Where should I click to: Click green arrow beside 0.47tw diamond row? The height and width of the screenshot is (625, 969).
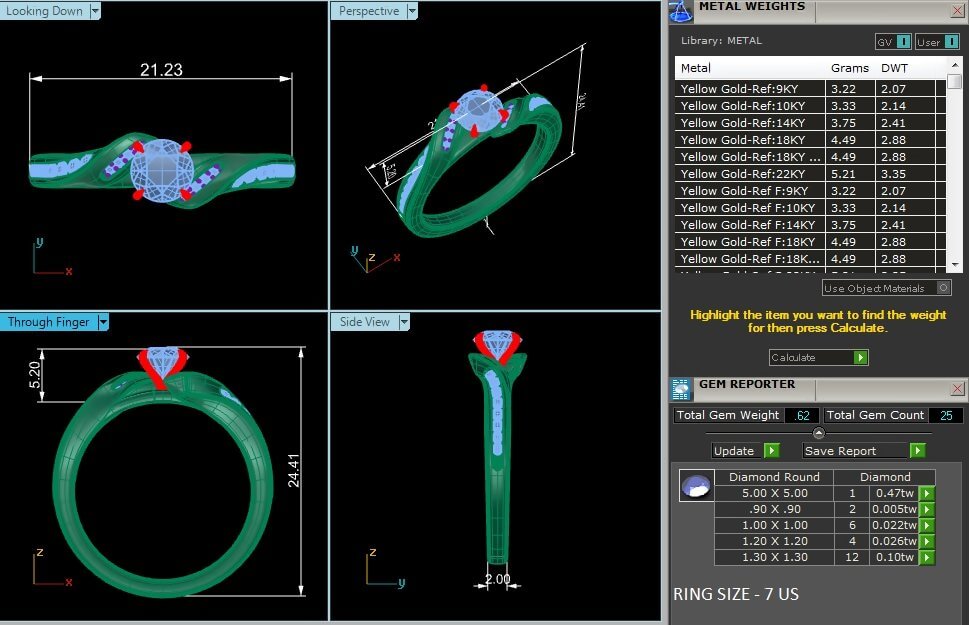coord(927,493)
